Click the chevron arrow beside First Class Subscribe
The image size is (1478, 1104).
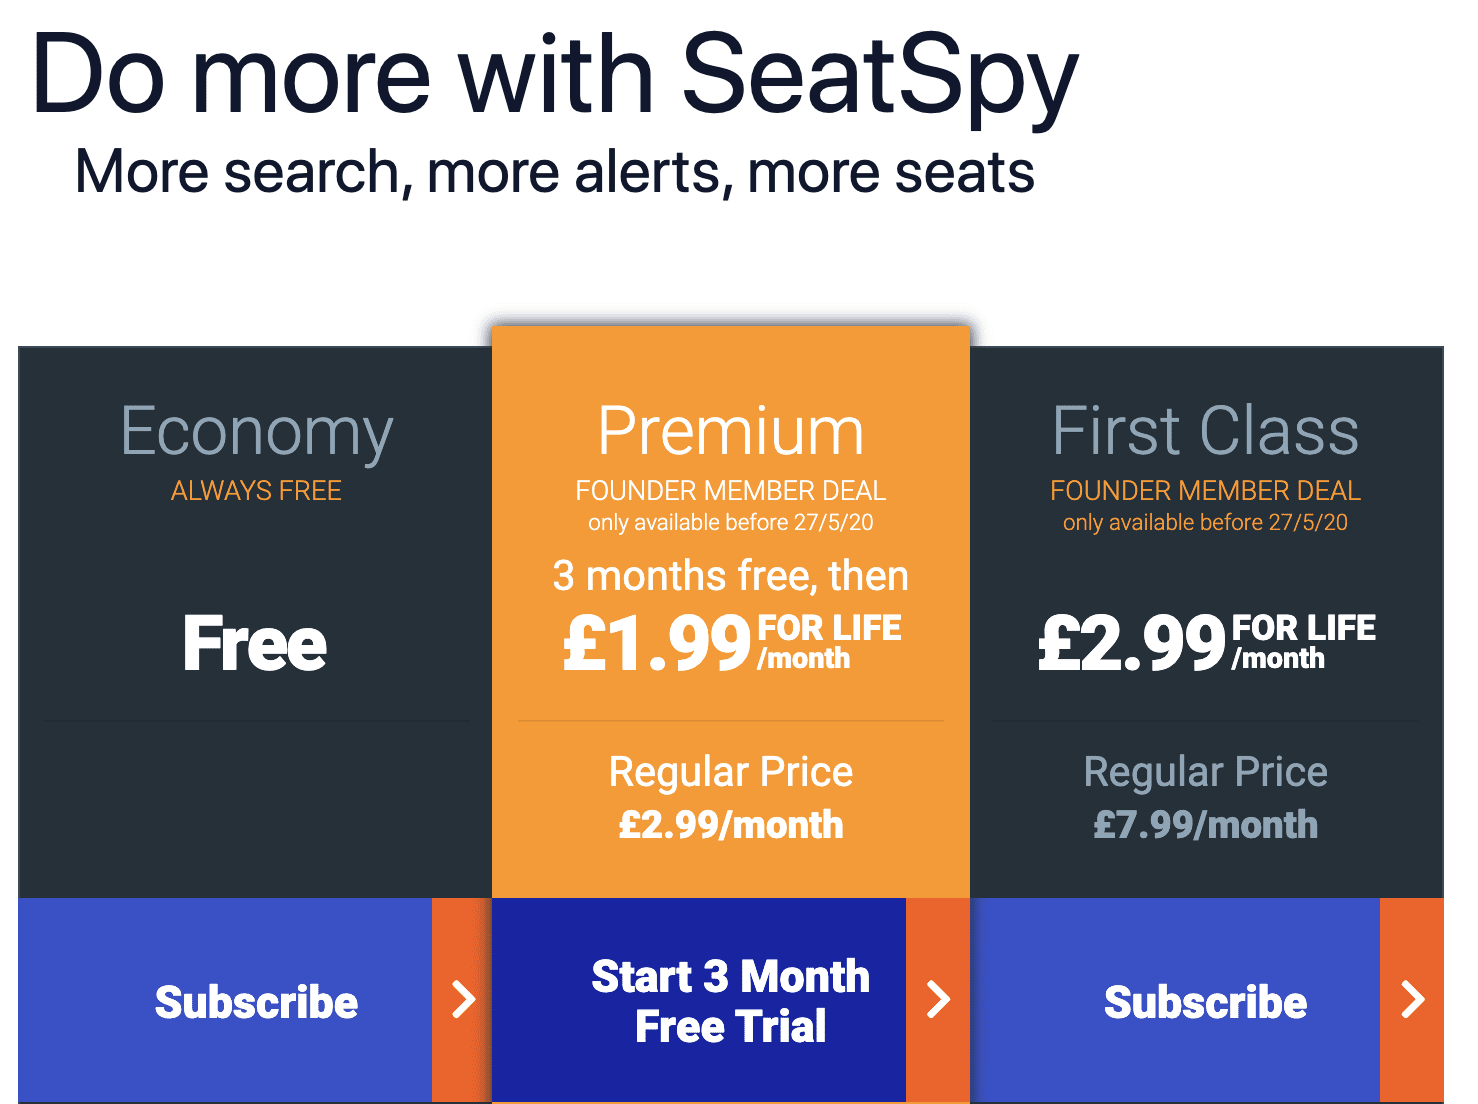1412,1000
